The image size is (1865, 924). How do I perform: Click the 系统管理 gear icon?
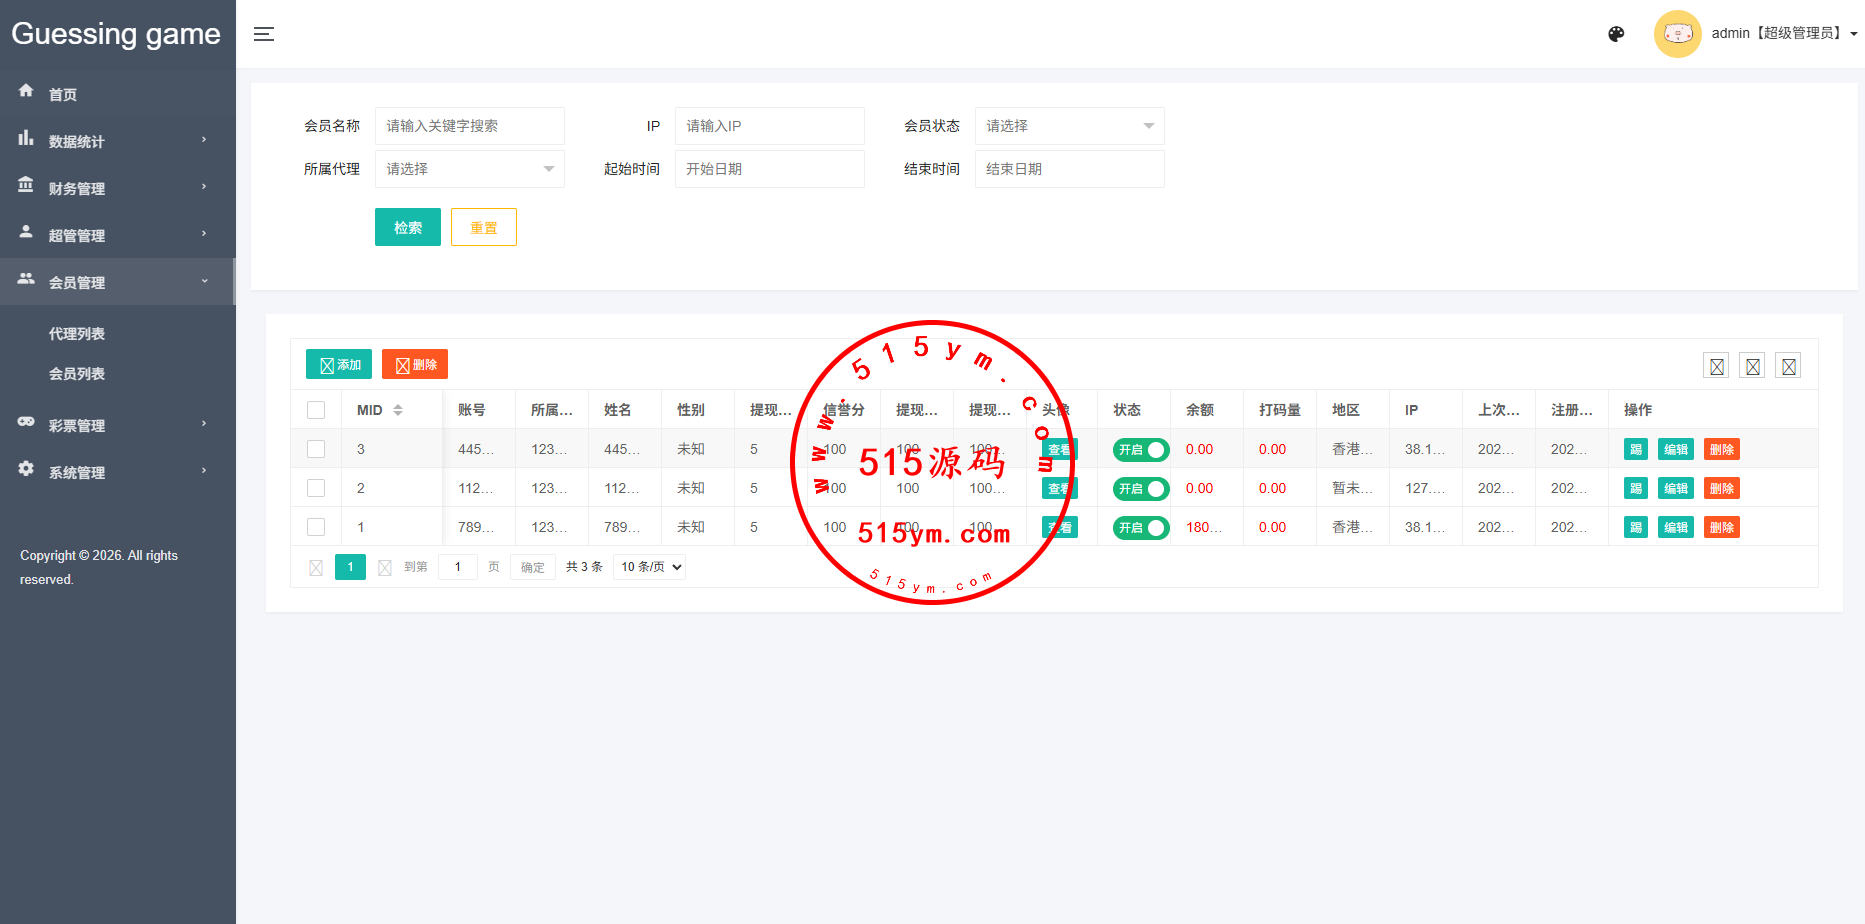pos(26,469)
